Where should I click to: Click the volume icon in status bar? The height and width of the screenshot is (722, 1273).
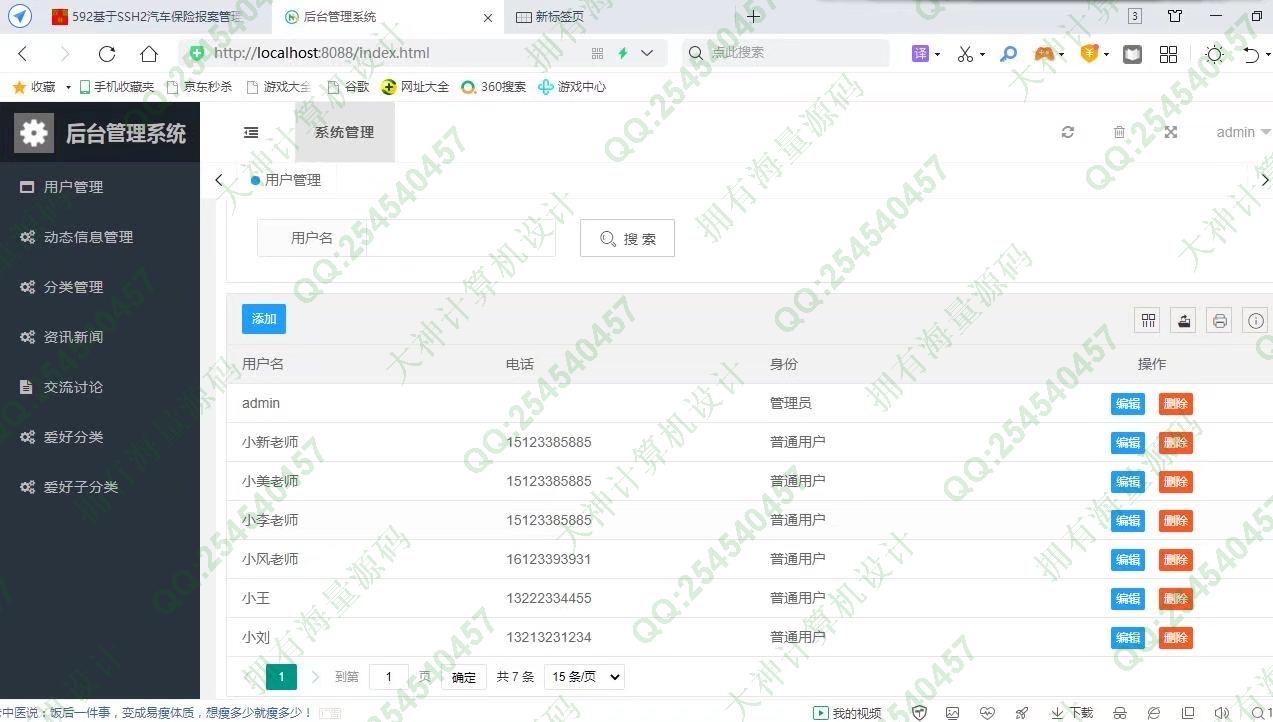click(x=1221, y=713)
